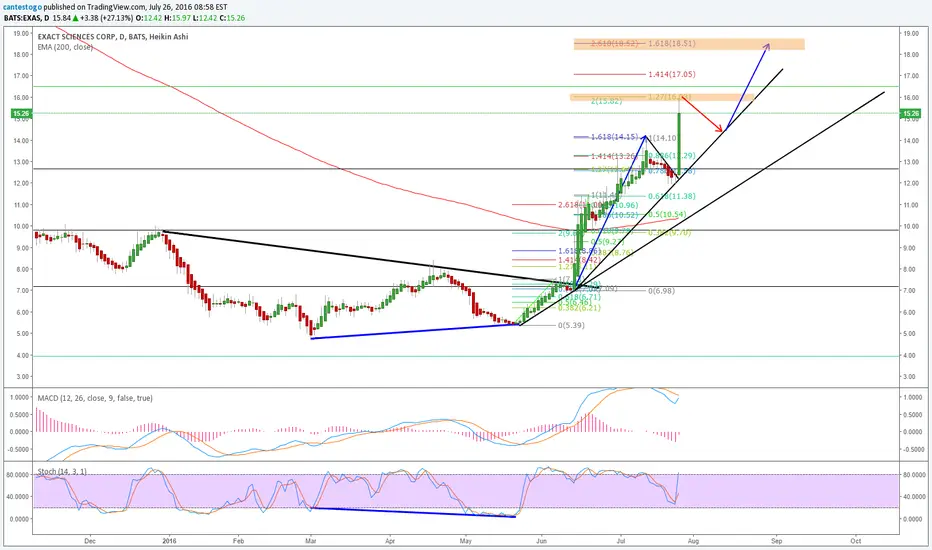
Task: Click the 80.0000 level on right Stoch axis
Action: (x=913, y=474)
